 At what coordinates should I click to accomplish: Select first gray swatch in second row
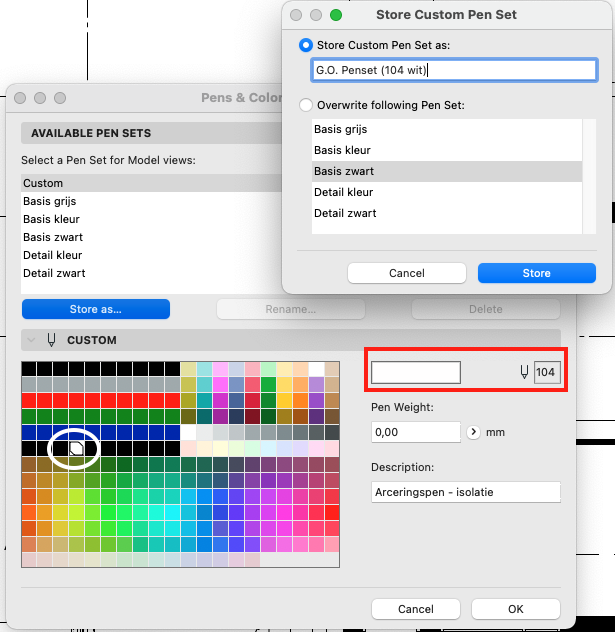(x=29, y=385)
